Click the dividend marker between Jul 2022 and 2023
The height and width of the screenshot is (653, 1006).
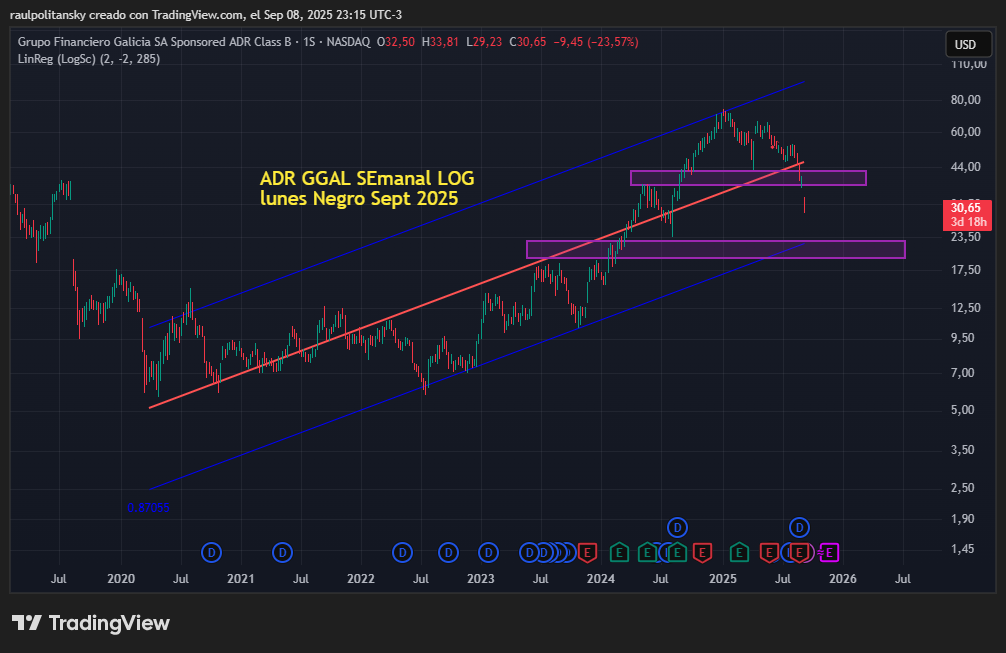[448, 552]
